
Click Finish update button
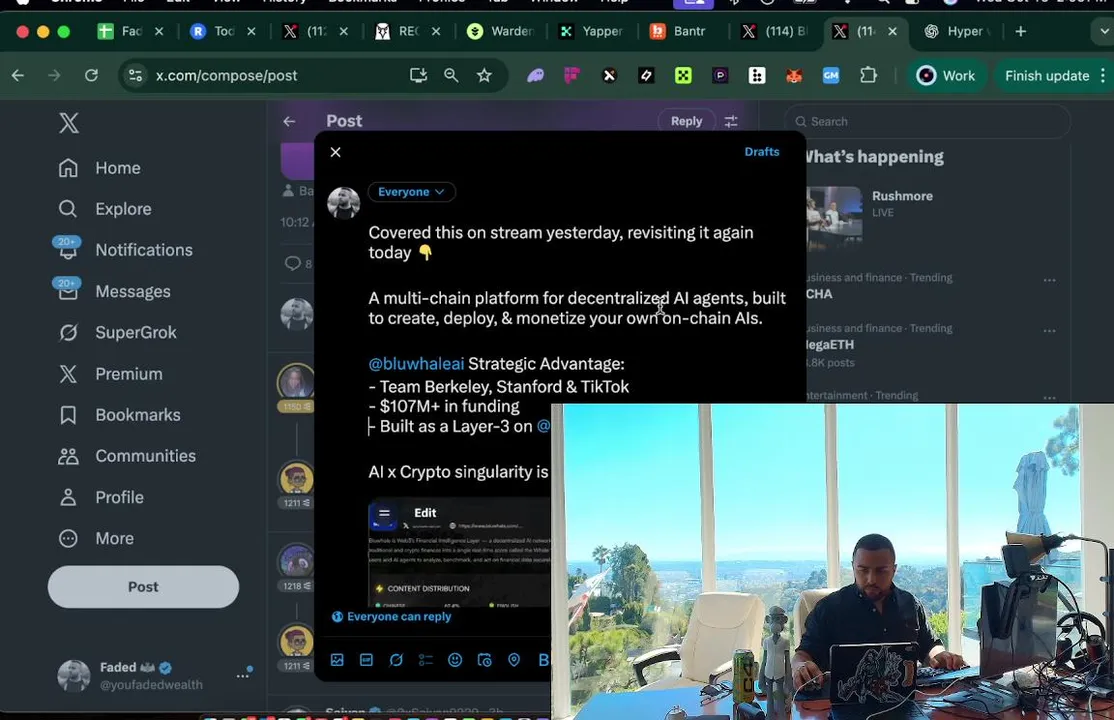point(1047,75)
